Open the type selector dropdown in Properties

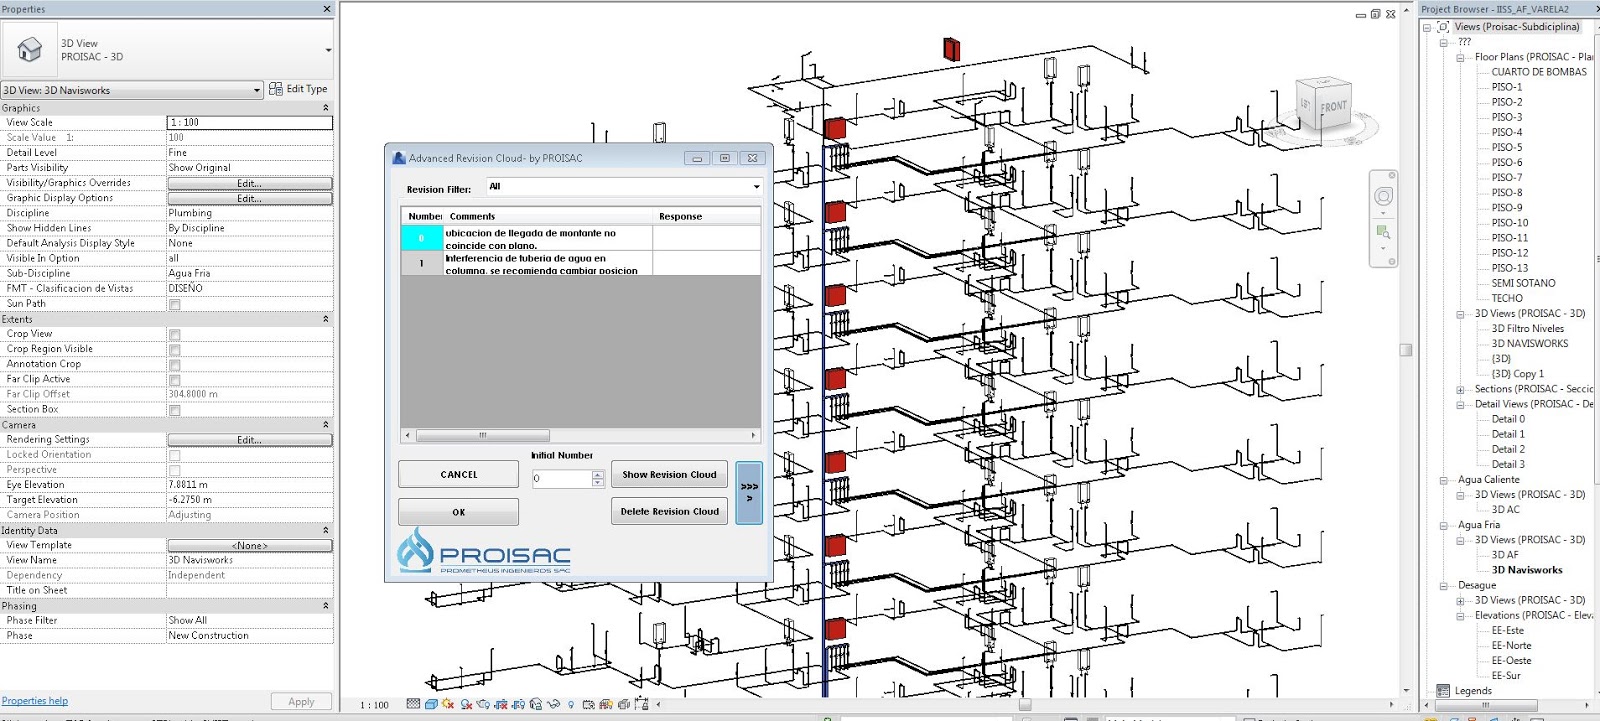[328, 50]
